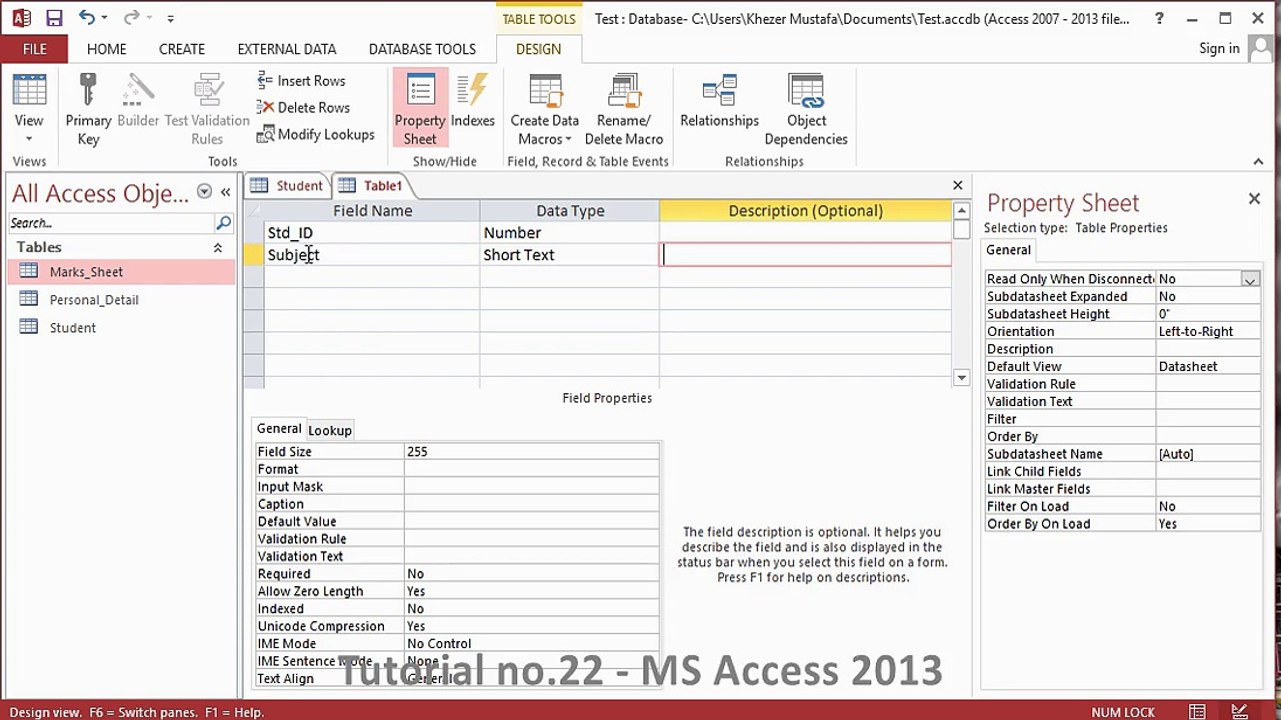Collapse the navigation pane with shutter button
The image size is (1281, 720).
(226, 192)
